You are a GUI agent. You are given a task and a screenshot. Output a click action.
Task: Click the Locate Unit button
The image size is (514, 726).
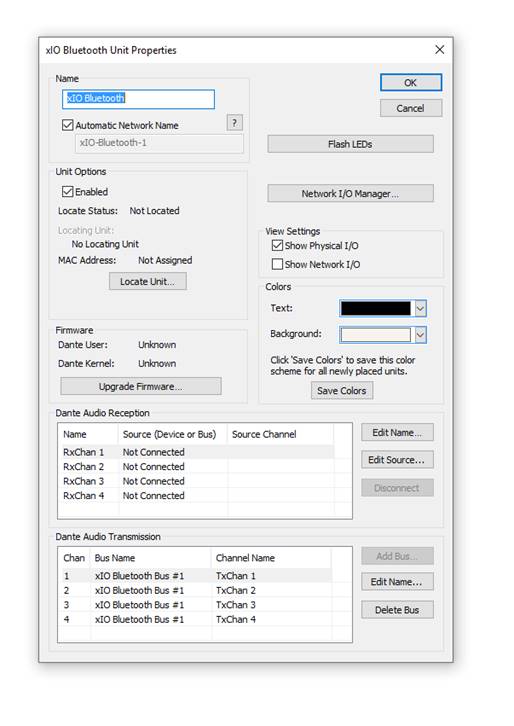click(148, 282)
